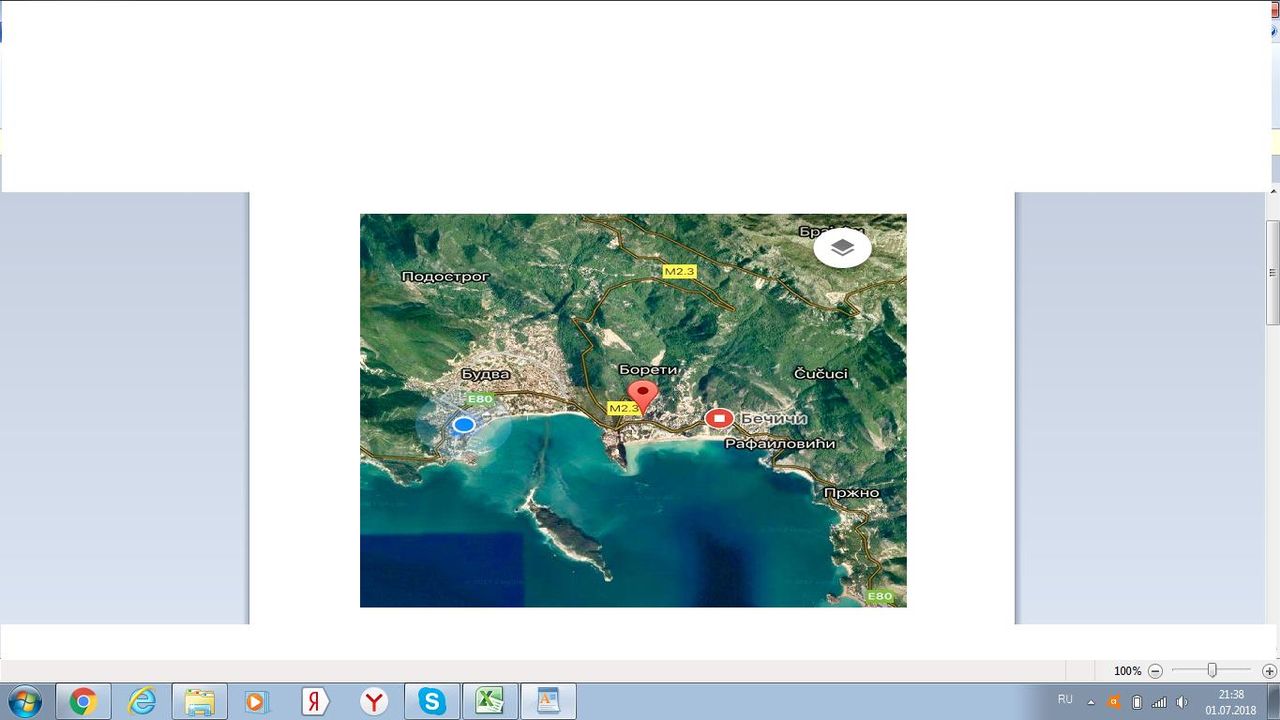Click the zoom in plus button

click(1269, 671)
